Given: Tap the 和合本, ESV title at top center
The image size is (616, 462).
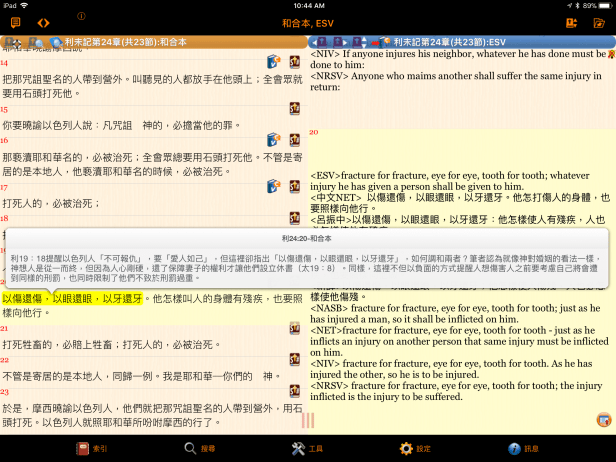Looking at the screenshot, I should point(308,22).
